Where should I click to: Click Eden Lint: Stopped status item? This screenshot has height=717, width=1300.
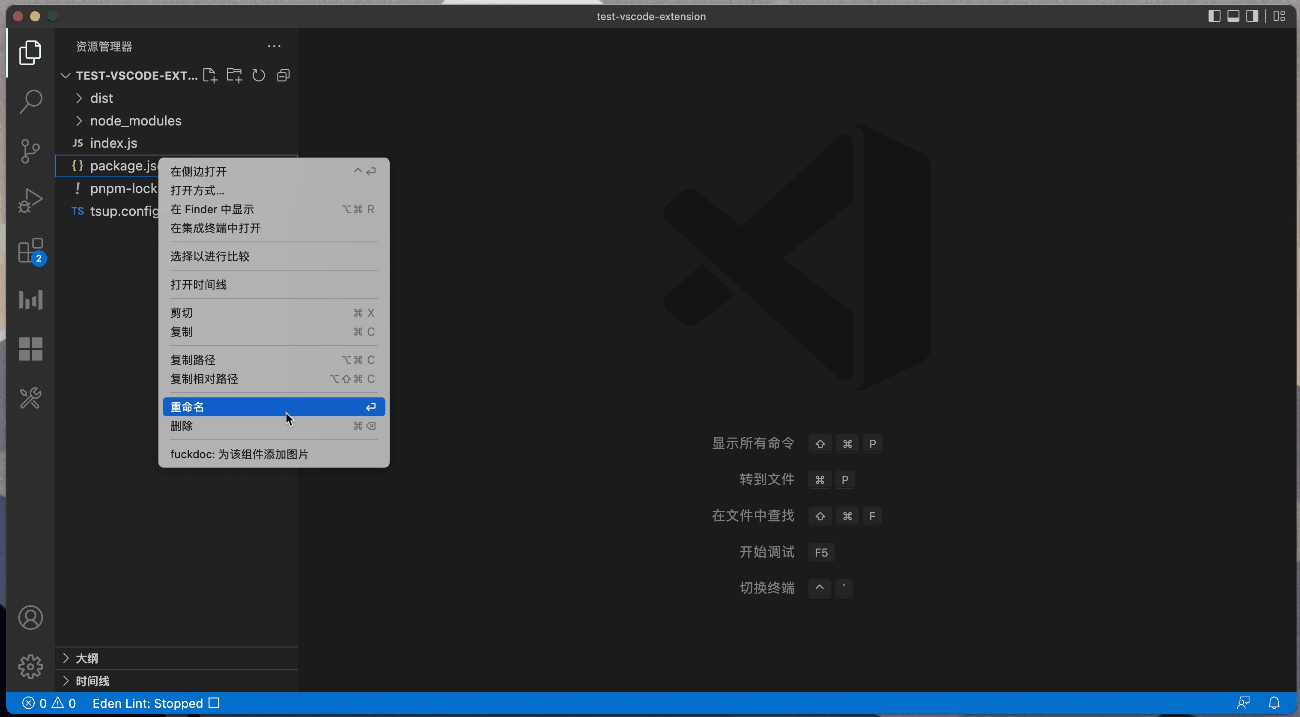coord(156,703)
